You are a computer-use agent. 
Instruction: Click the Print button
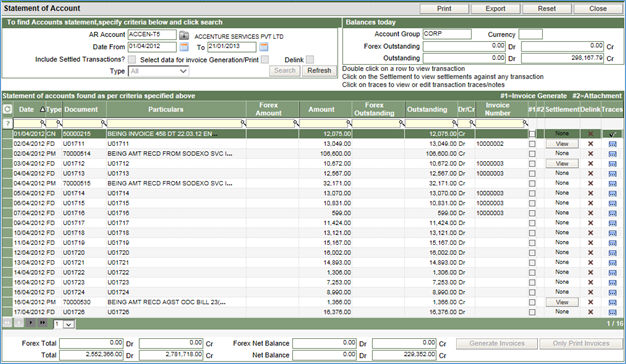(x=444, y=8)
